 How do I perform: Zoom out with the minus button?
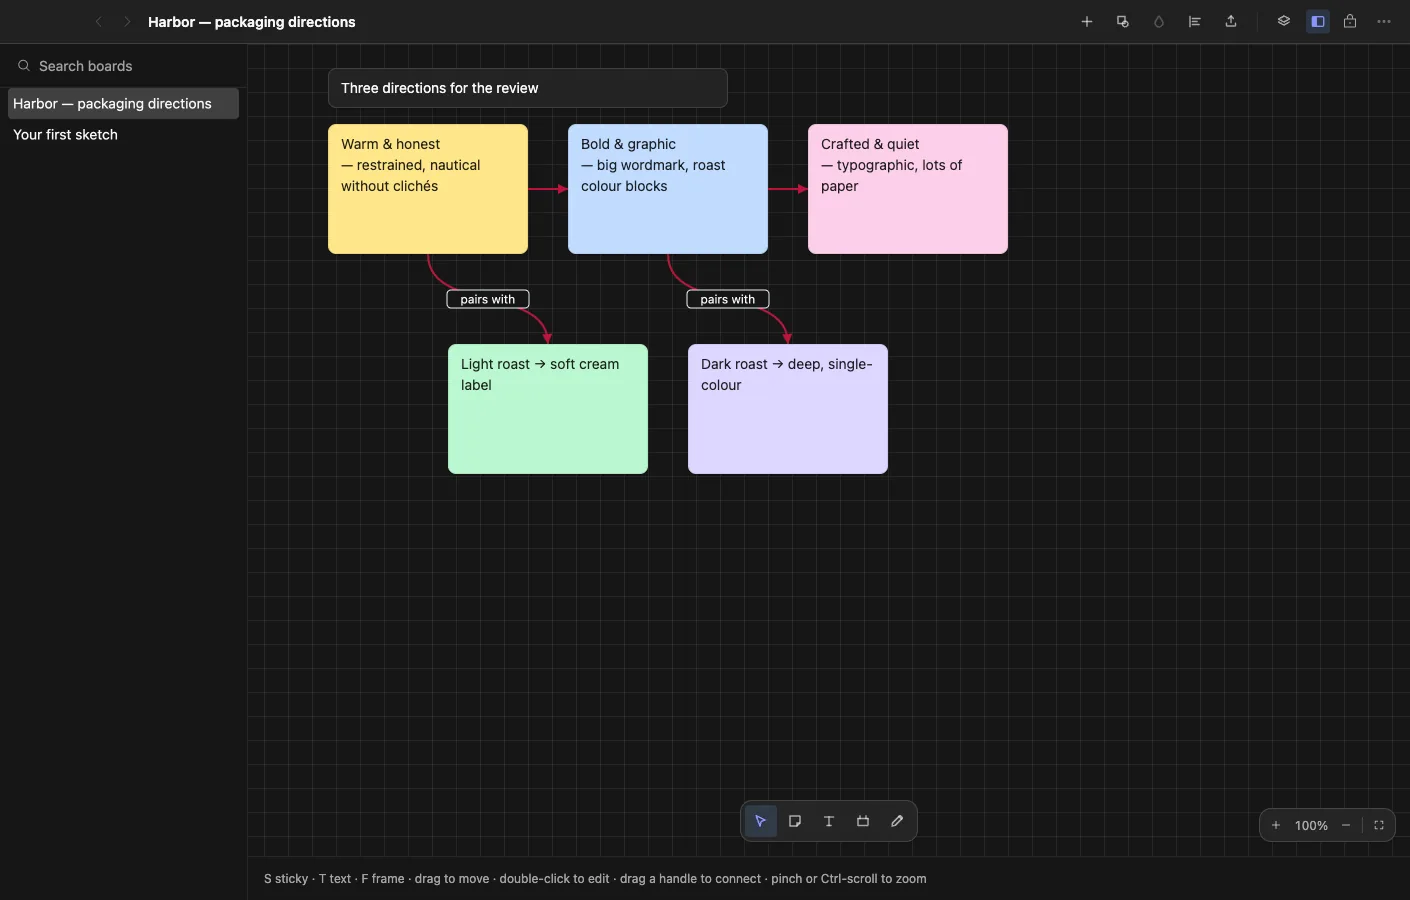(x=1346, y=825)
